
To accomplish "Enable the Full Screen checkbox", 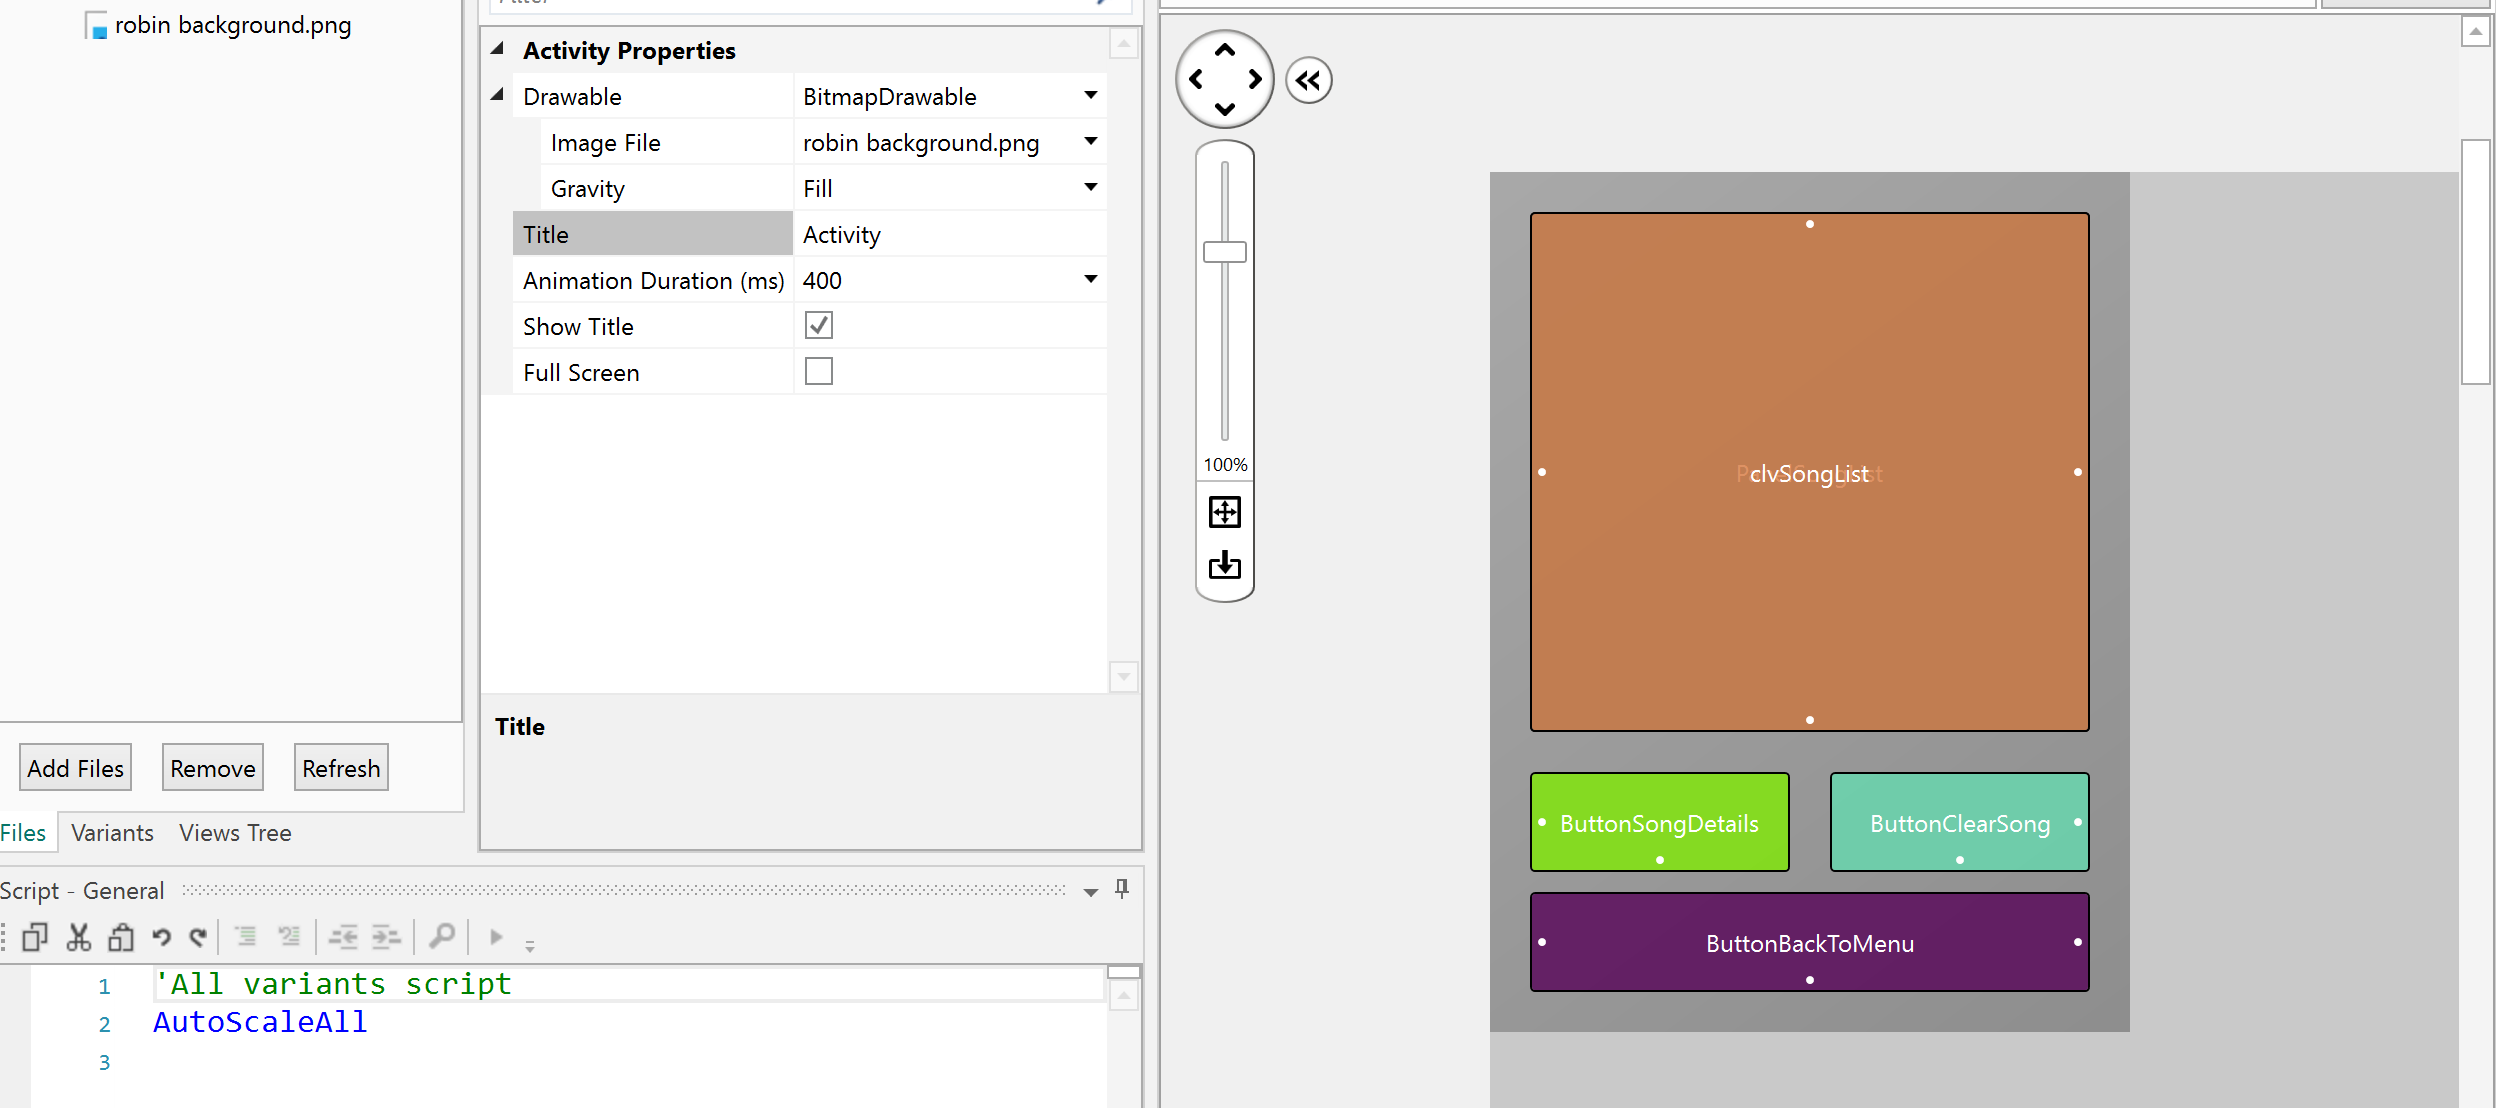I will pyautogui.click(x=818, y=372).
